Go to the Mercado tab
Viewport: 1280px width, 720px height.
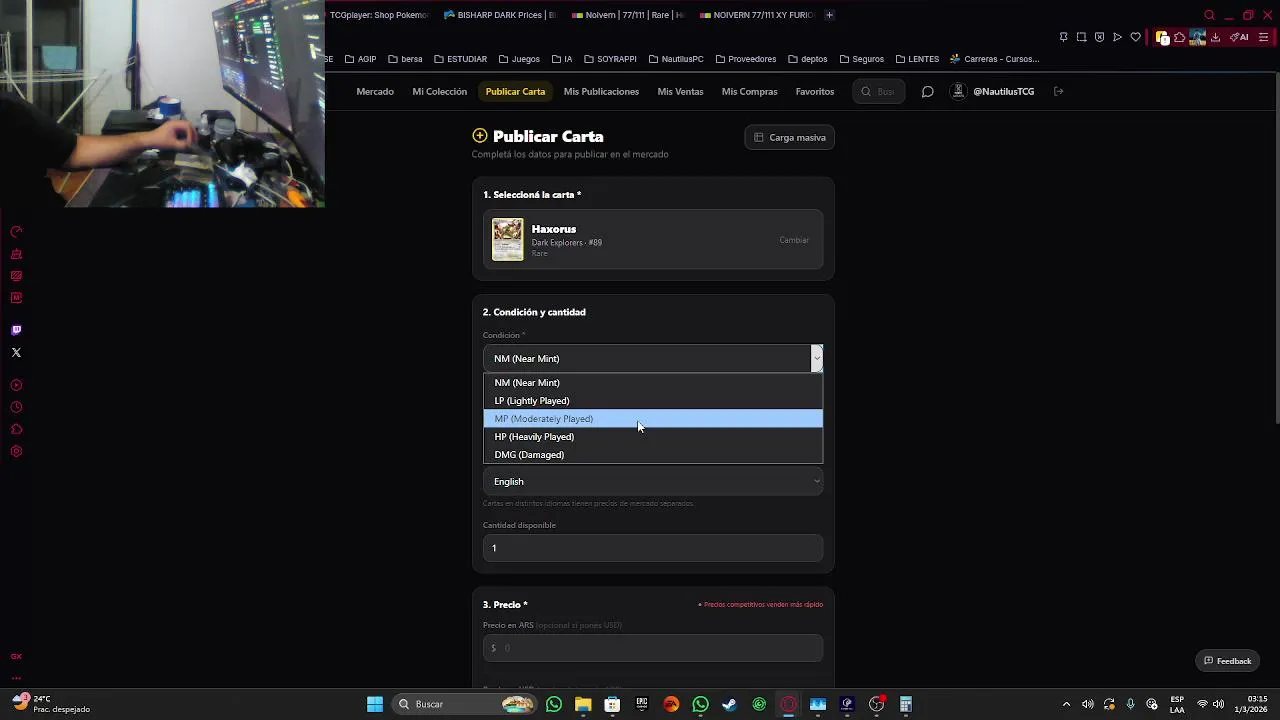(375, 92)
